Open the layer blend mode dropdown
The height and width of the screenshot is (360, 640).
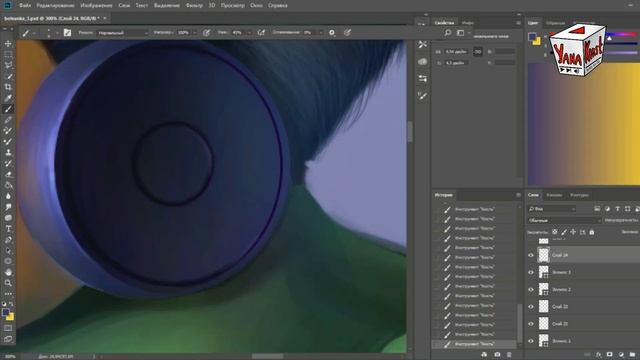(x=564, y=220)
